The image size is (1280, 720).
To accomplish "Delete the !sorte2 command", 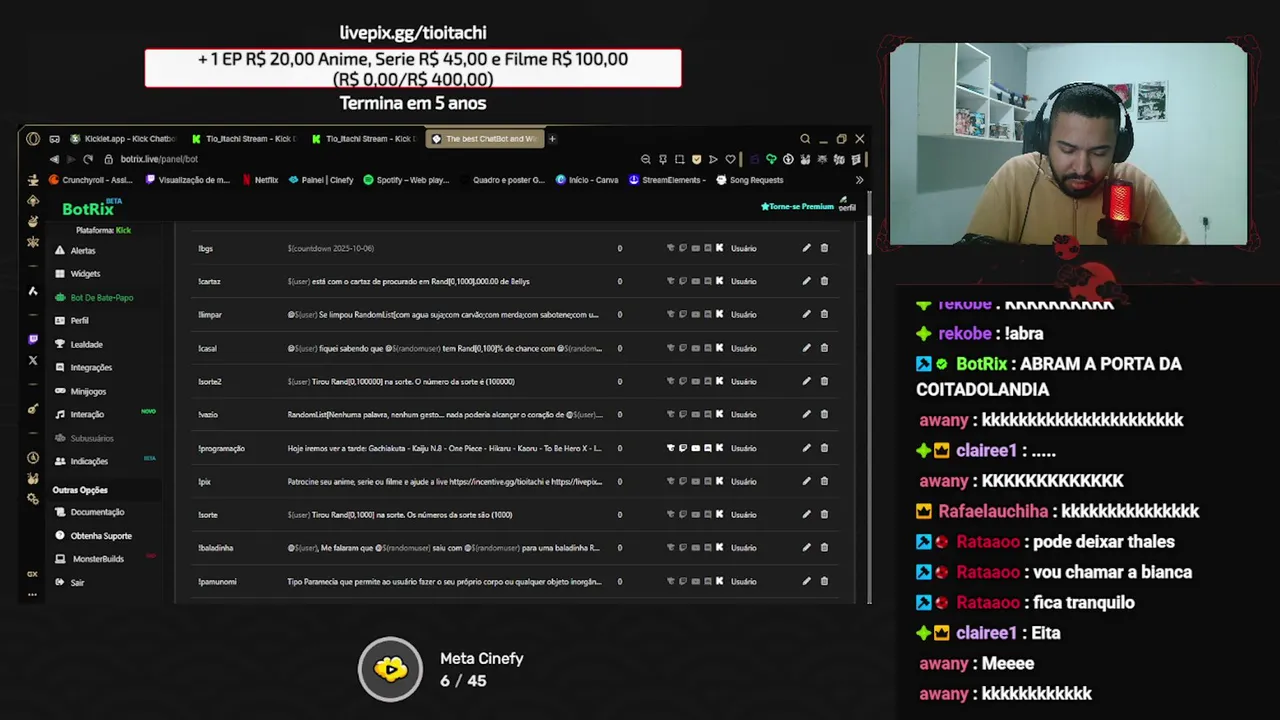I will pos(824,381).
